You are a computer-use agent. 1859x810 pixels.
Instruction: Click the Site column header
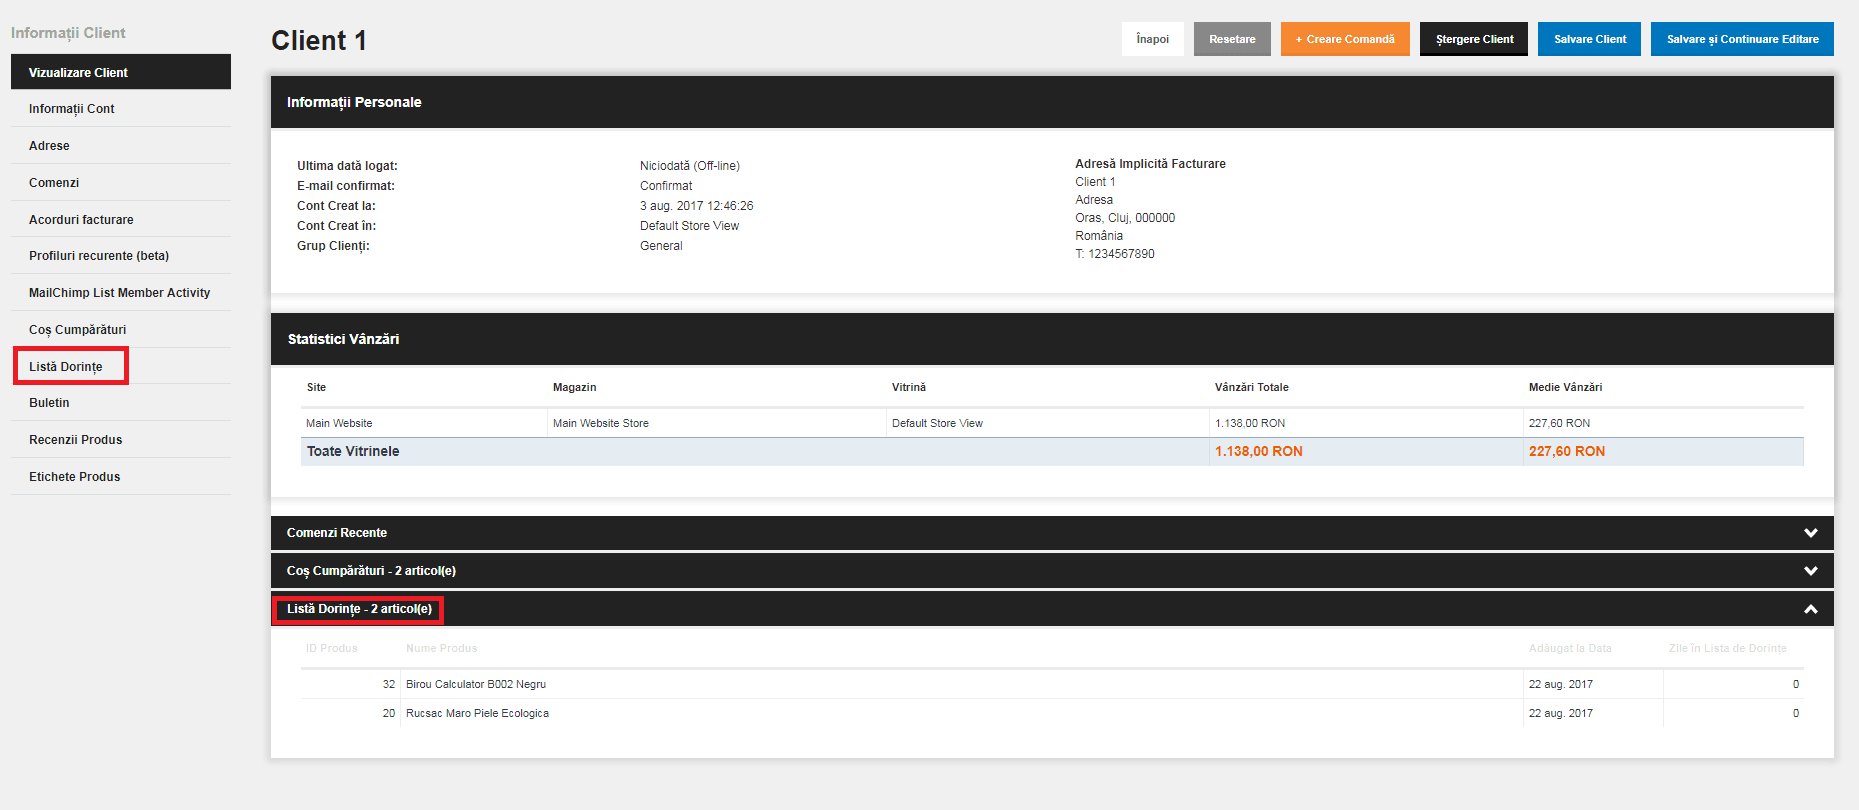316,387
